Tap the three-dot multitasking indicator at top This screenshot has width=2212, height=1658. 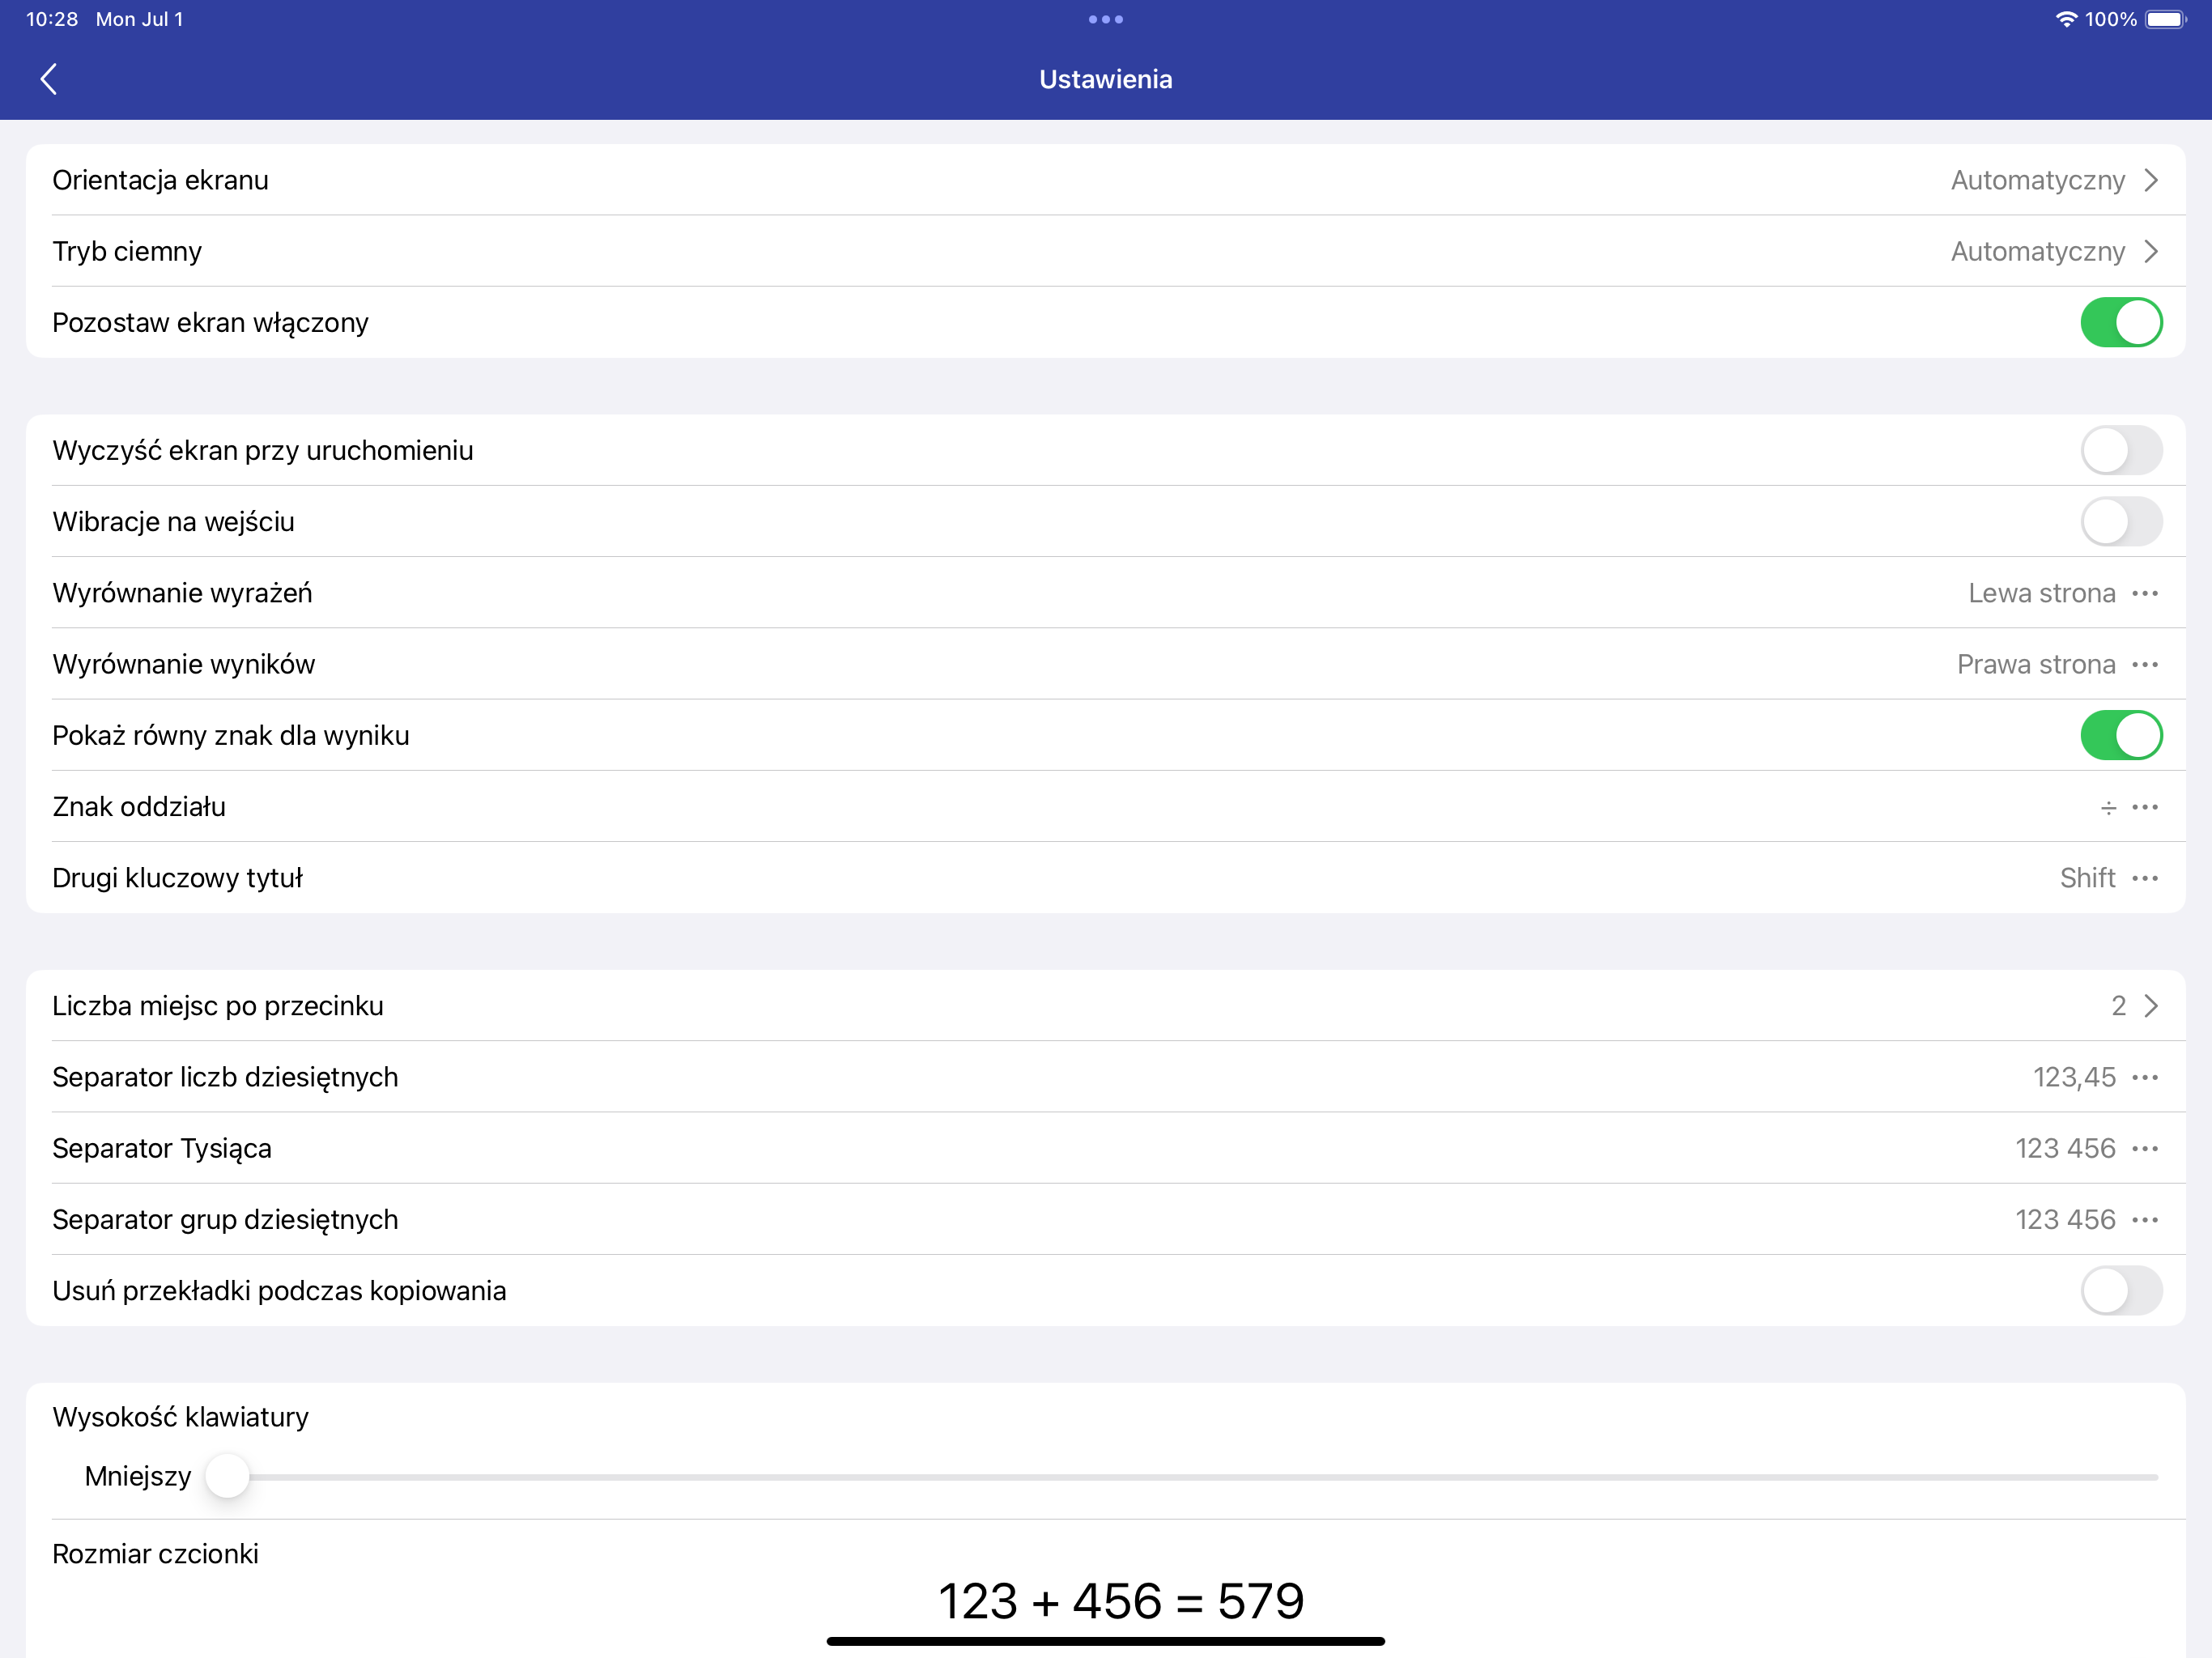(x=1106, y=19)
